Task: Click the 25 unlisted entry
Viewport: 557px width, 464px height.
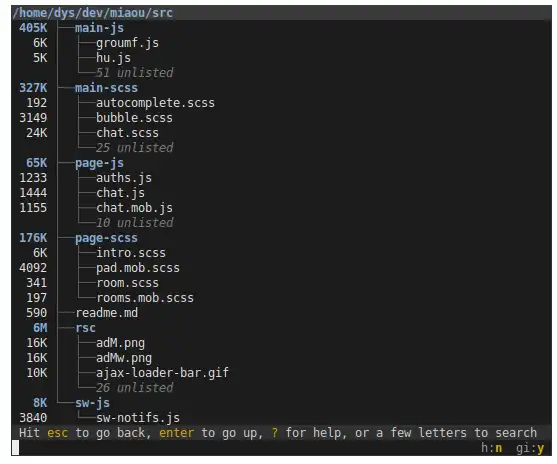Action: click(134, 148)
